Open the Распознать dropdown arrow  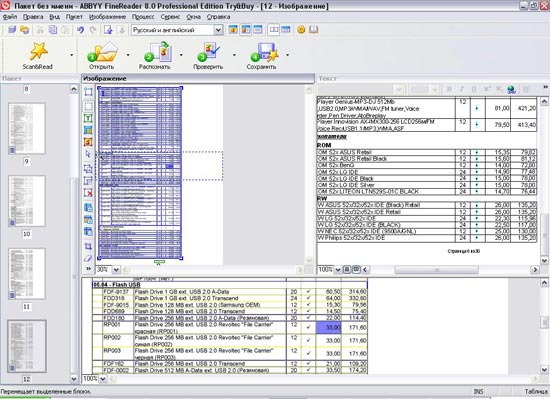[x=181, y=55]
